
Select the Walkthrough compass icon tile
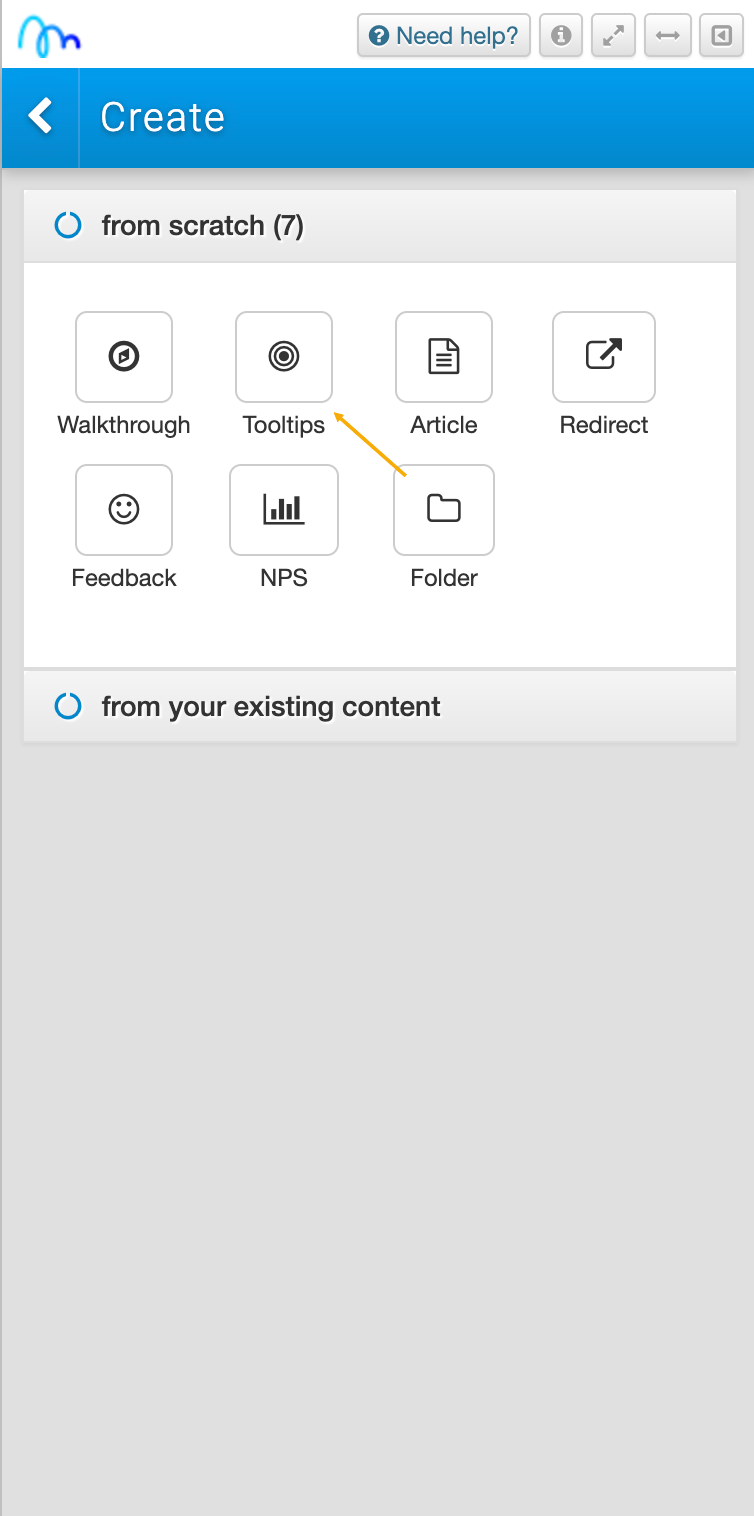(124, 357)
